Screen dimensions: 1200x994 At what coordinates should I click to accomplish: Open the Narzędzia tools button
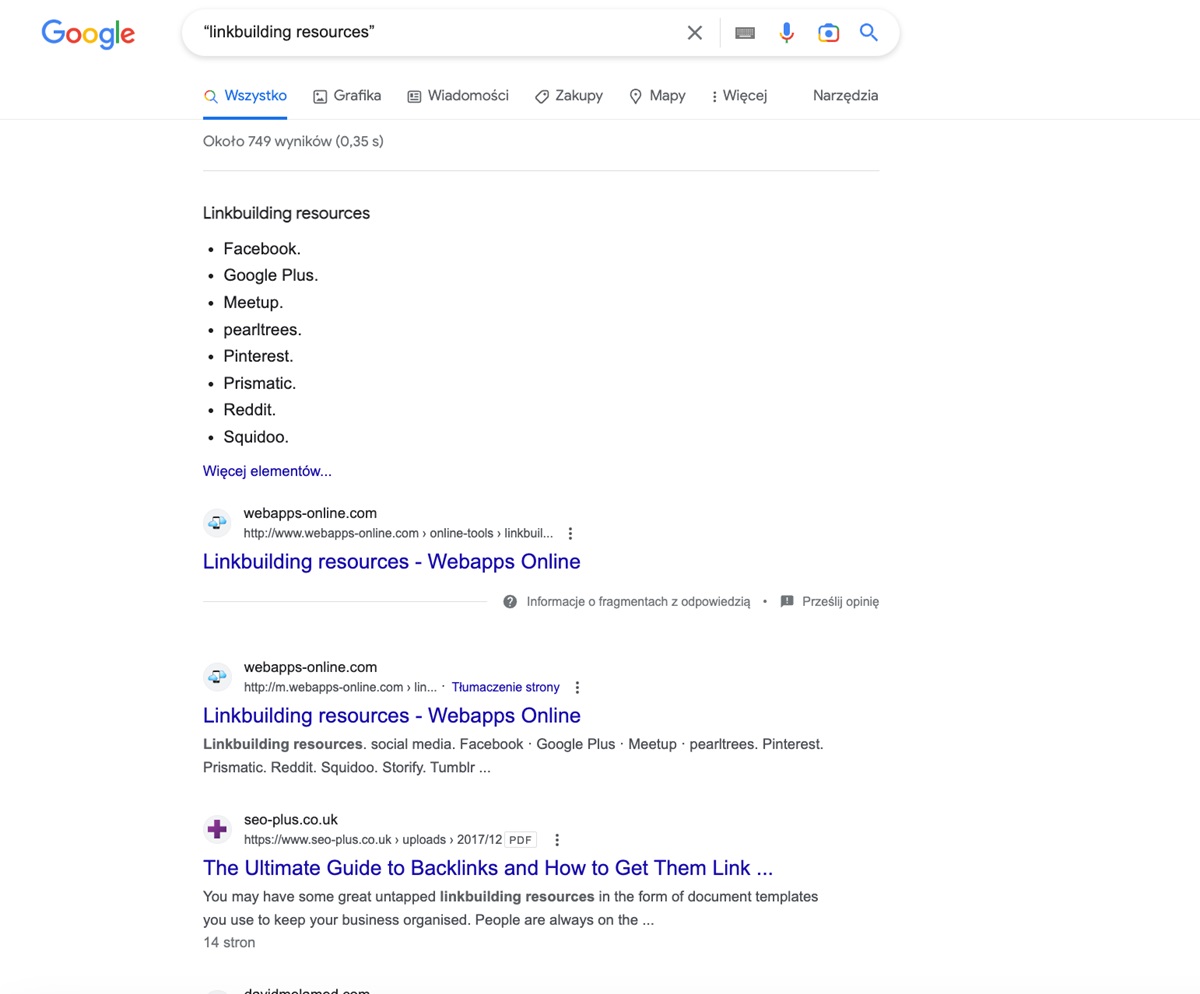coord(846,96)
